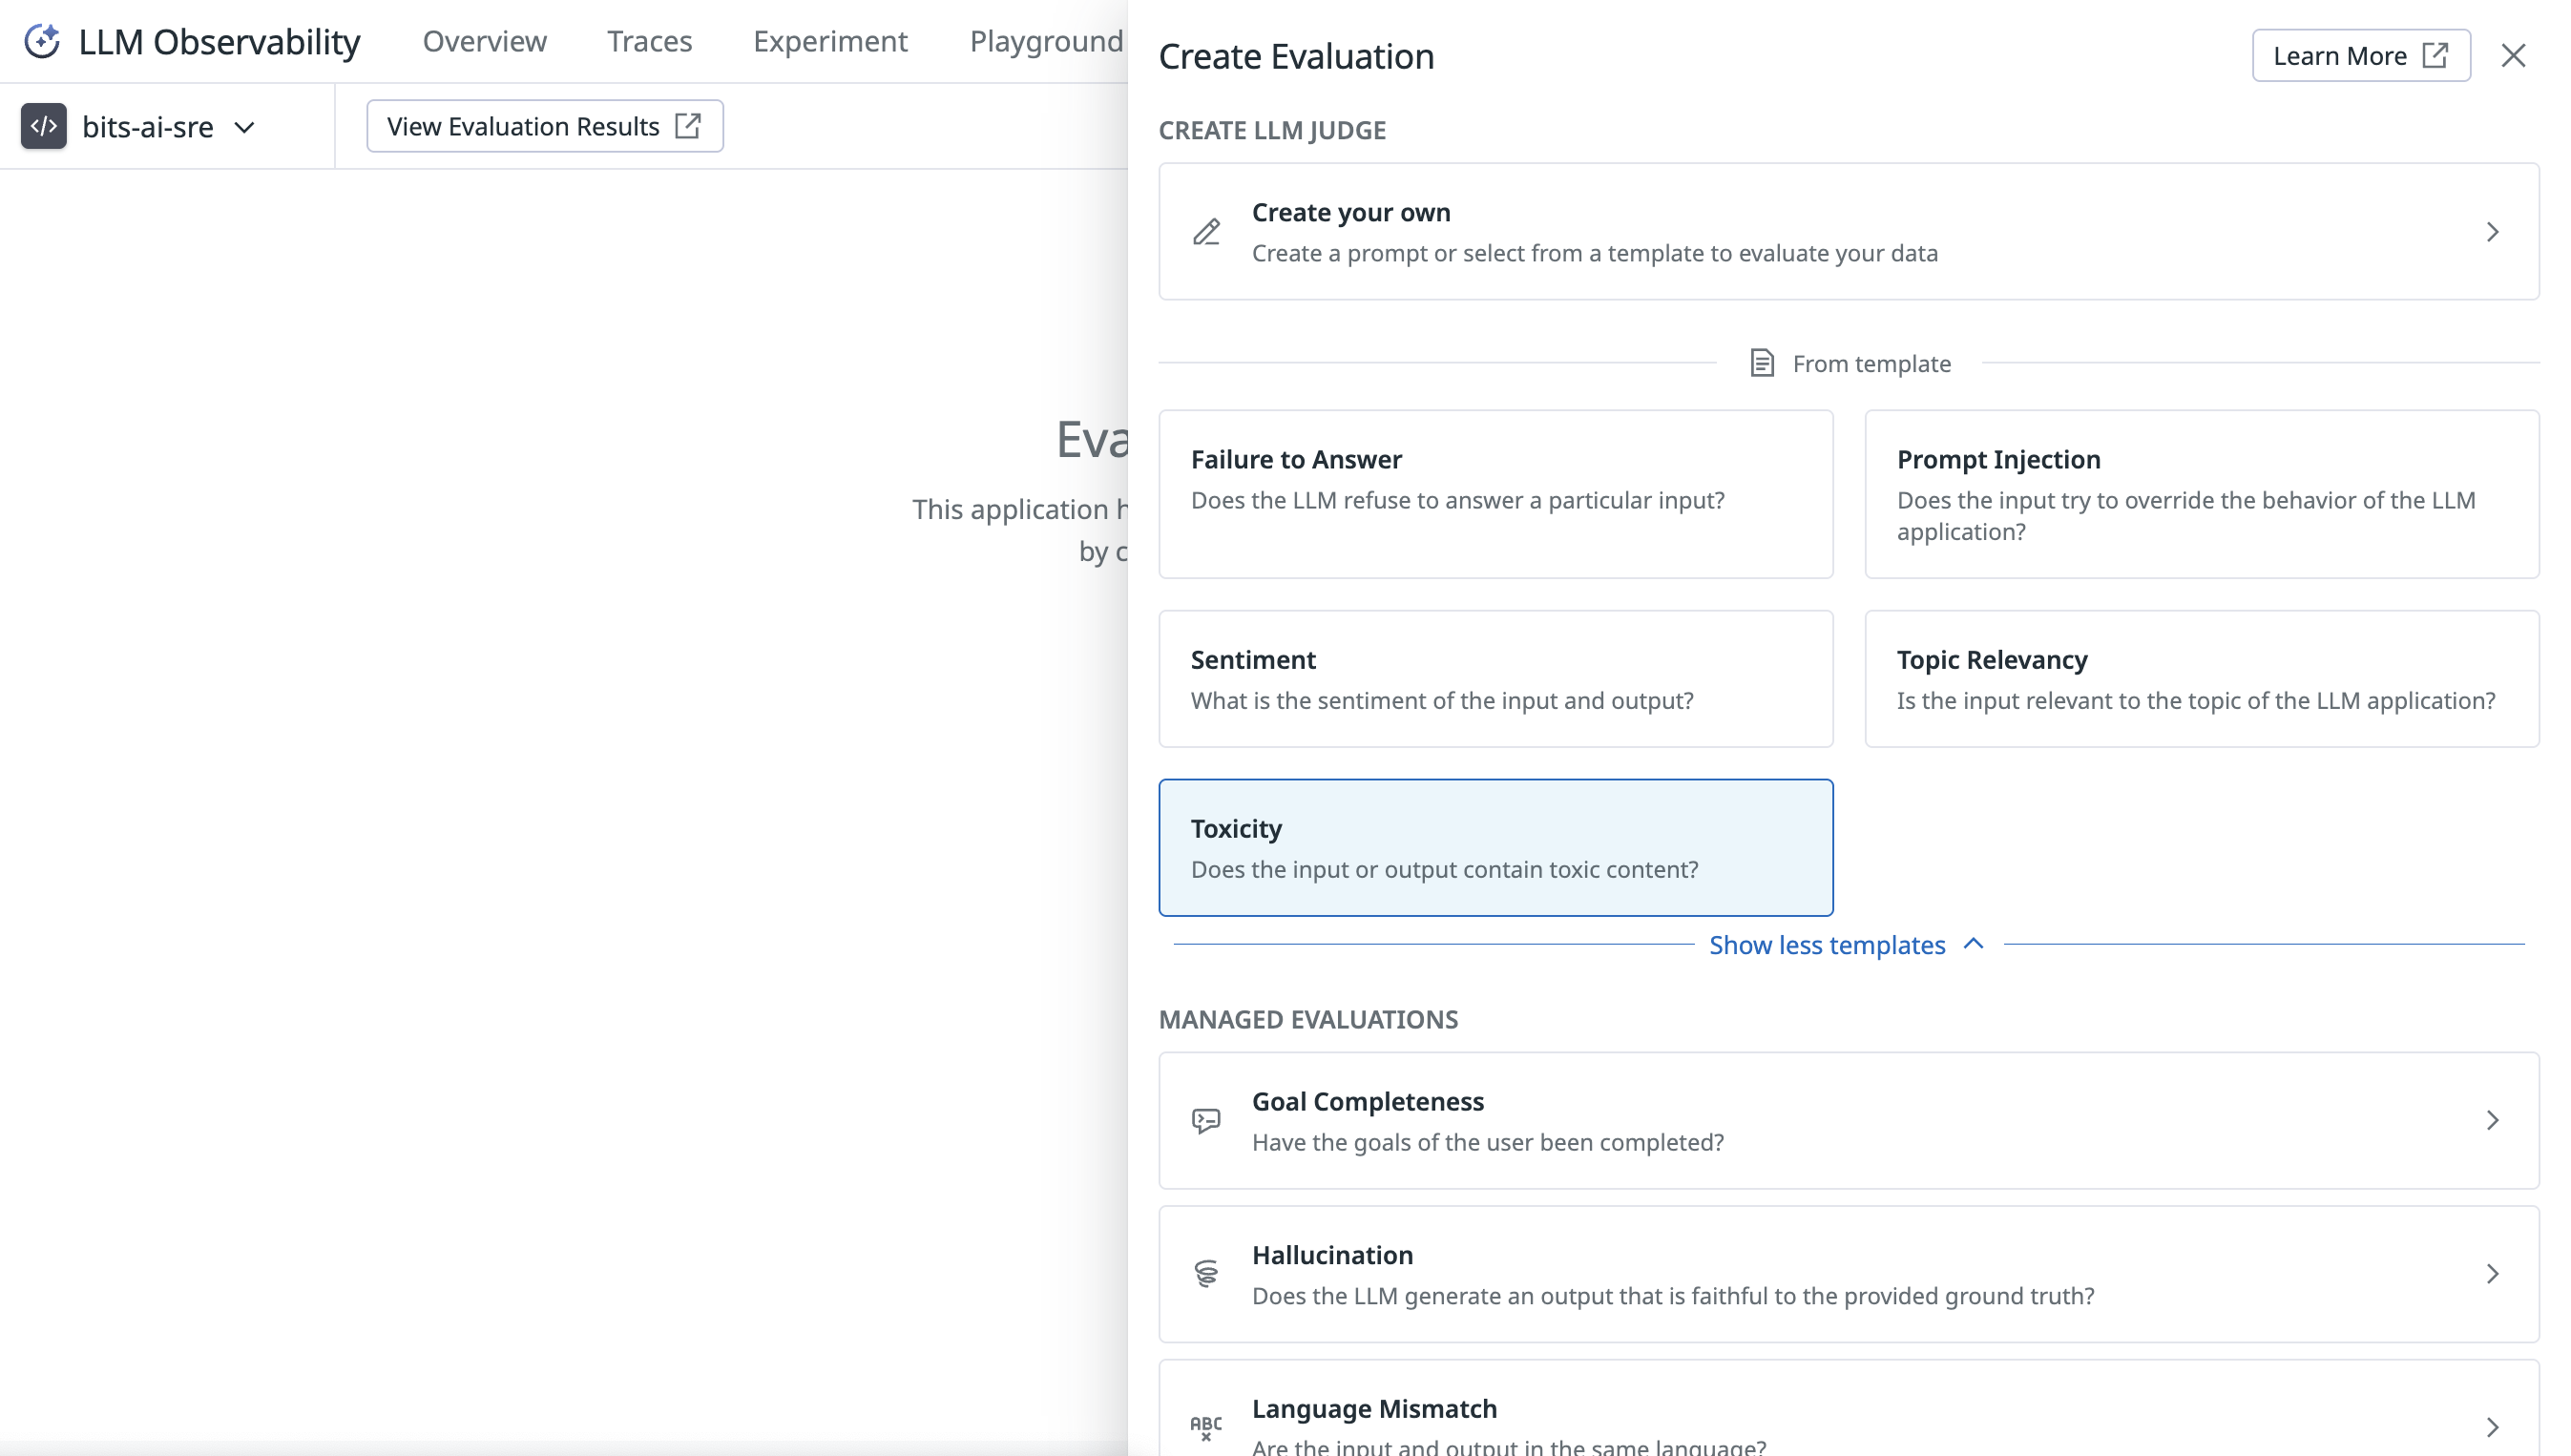
Task: Open the Overview tab
Action: [x=484, y=41]
